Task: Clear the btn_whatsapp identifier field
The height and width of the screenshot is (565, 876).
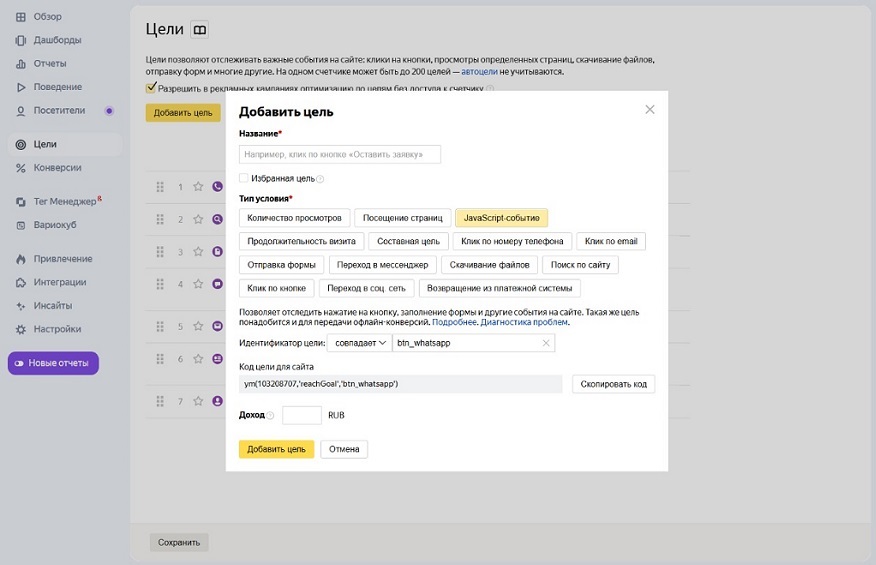Action: point(546,343)
